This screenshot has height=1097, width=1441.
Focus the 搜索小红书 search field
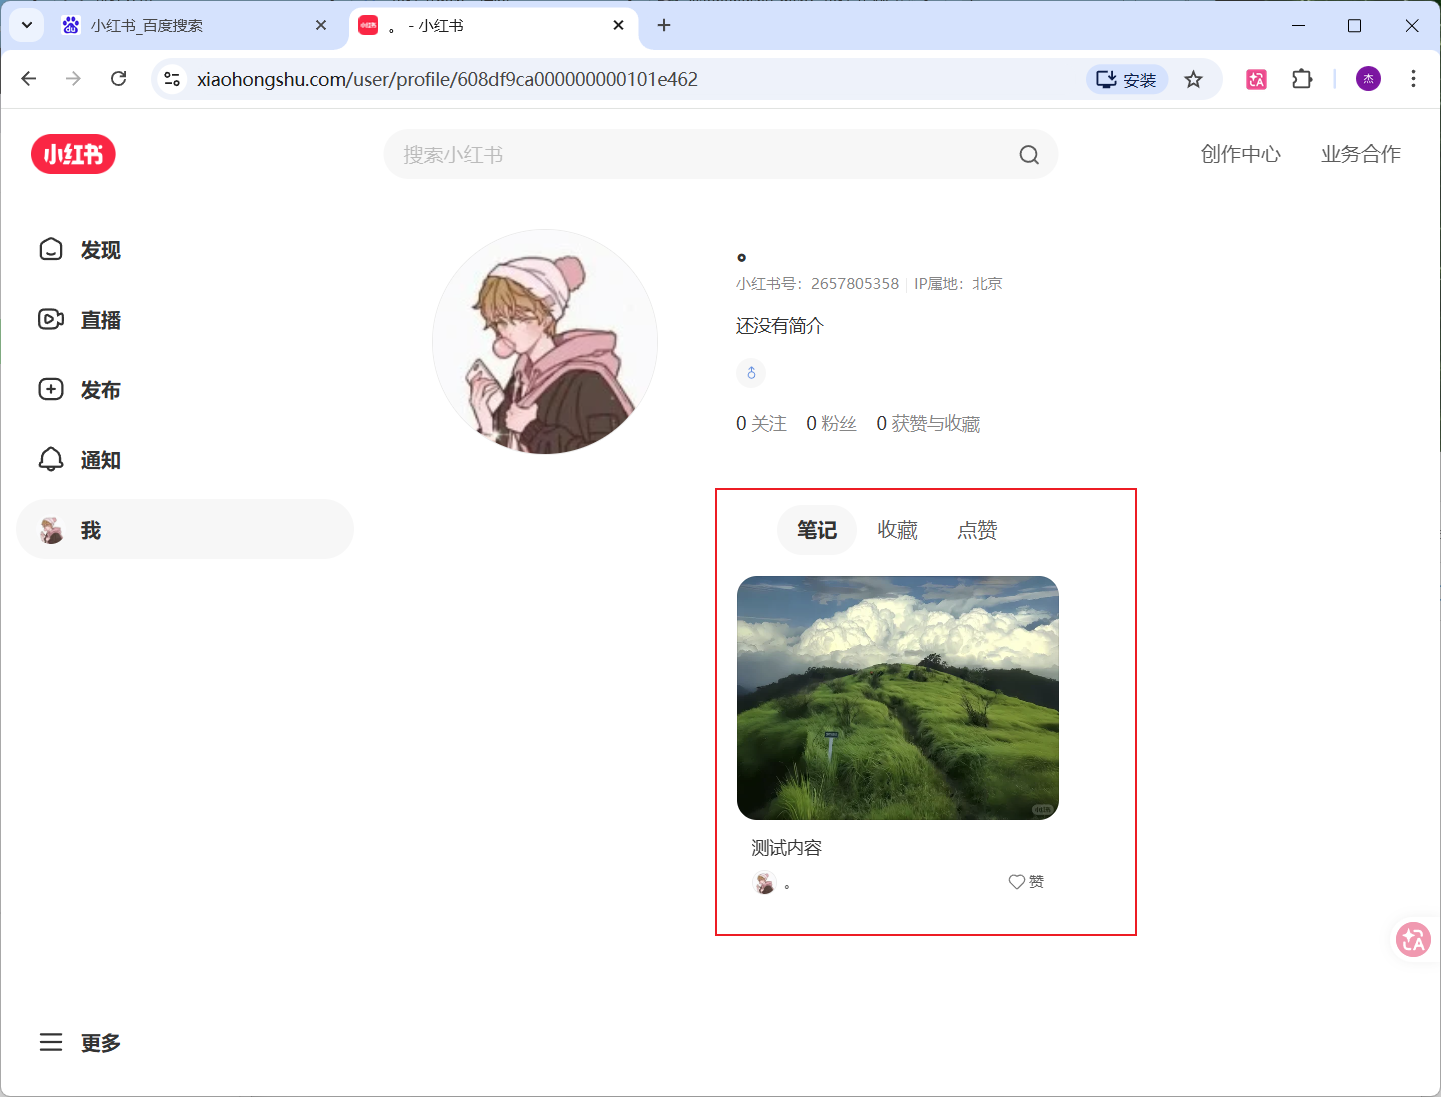(720, 155)
